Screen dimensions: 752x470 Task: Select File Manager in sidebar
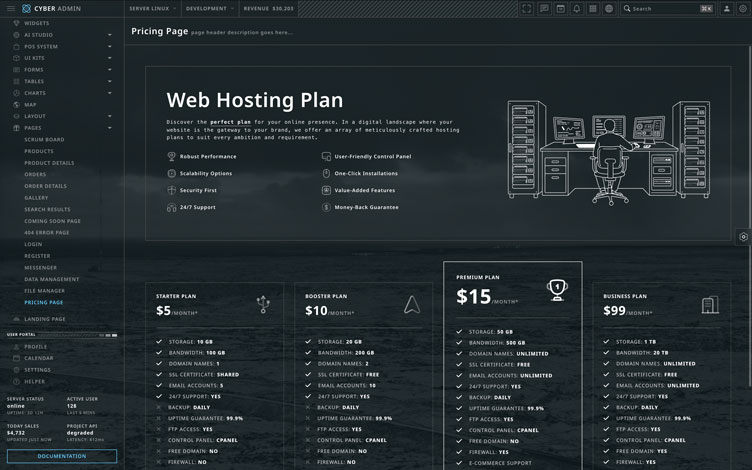44,290
